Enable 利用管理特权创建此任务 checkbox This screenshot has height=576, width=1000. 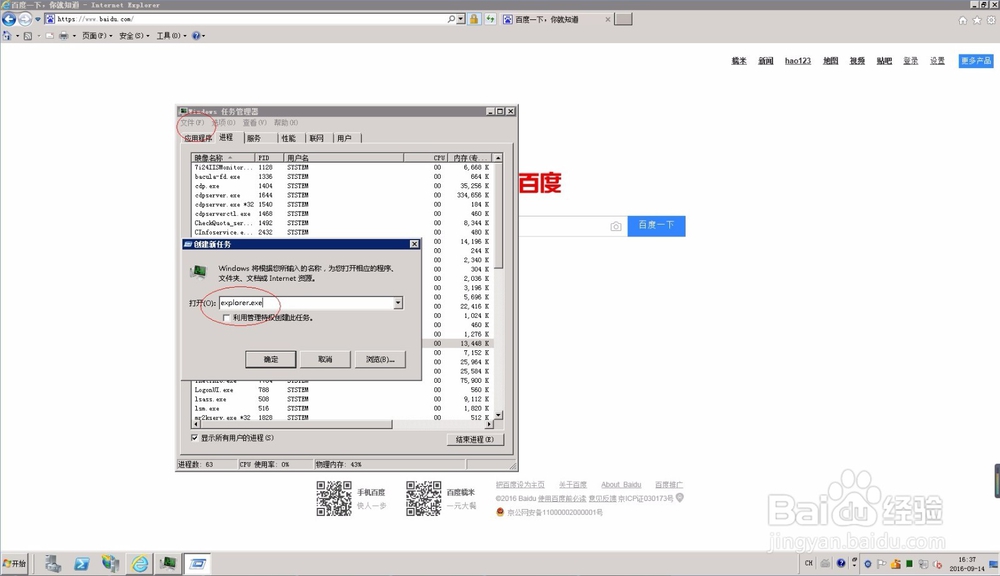[226, 318]
